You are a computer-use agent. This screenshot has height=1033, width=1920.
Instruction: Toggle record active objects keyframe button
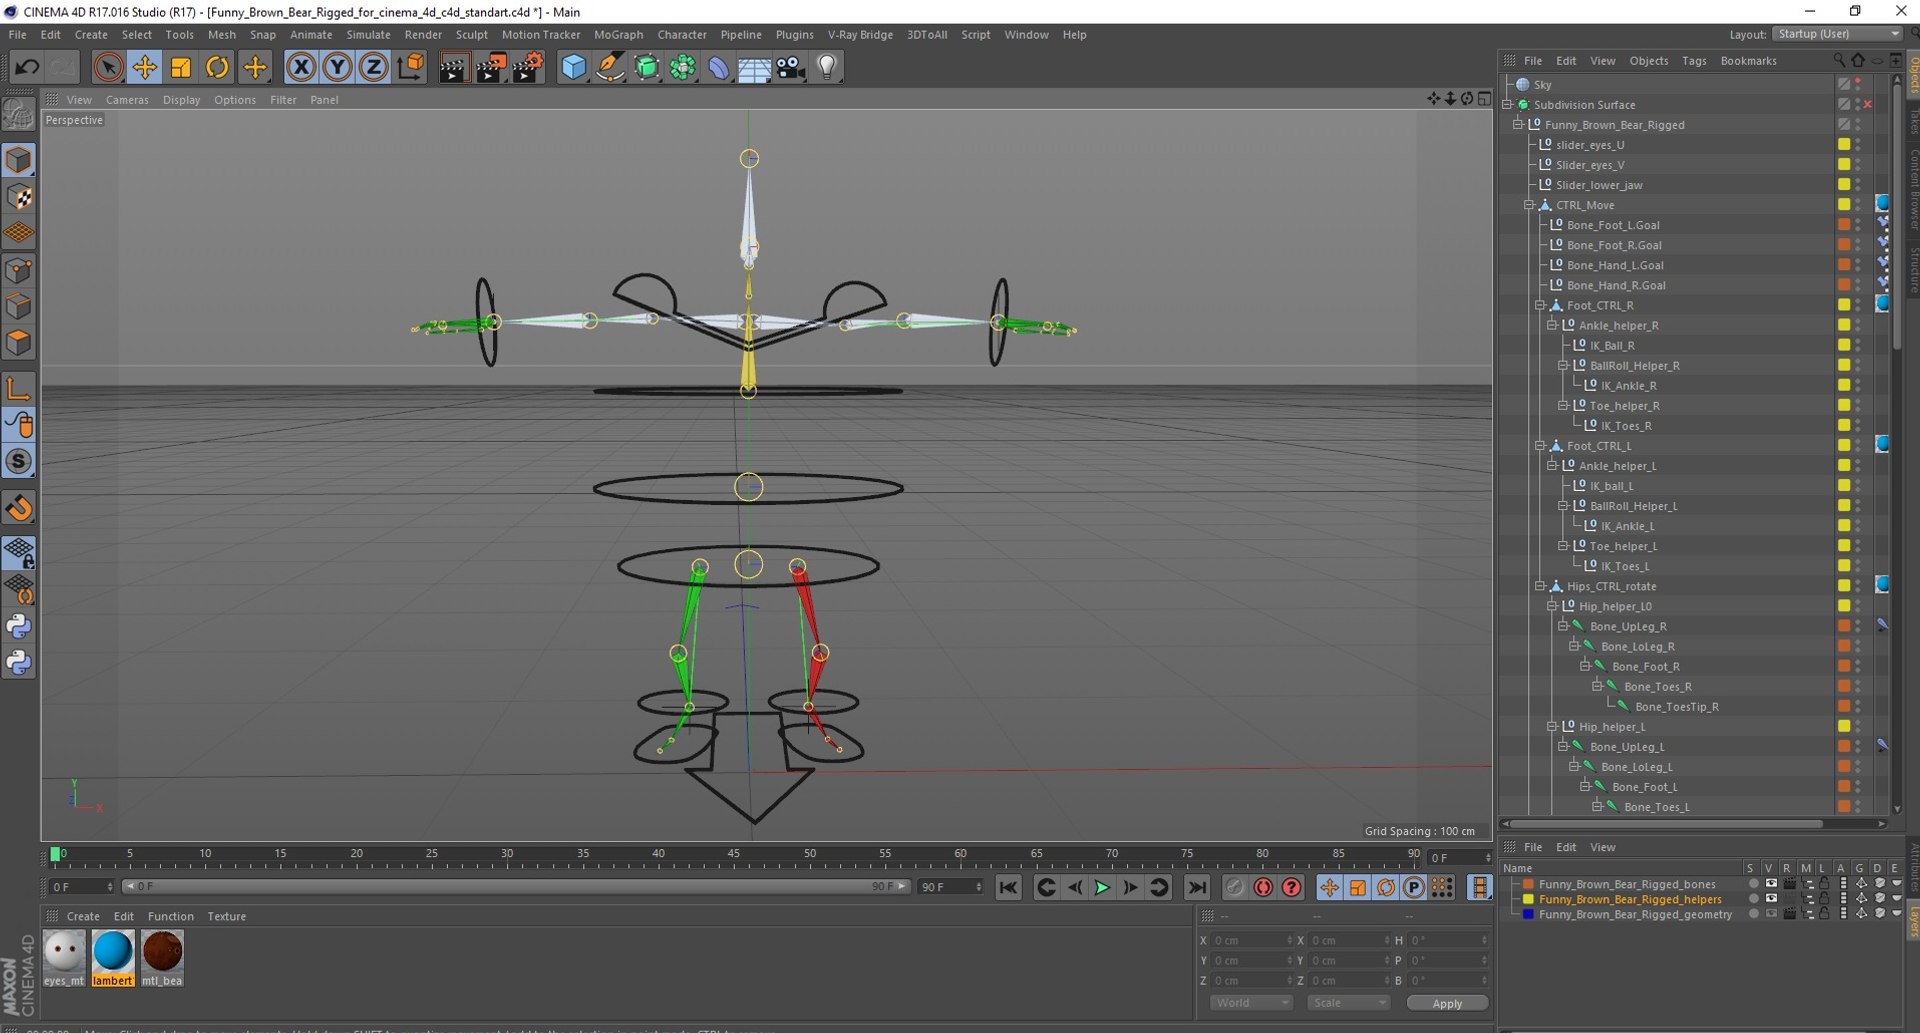click(x=1235, y=887)
